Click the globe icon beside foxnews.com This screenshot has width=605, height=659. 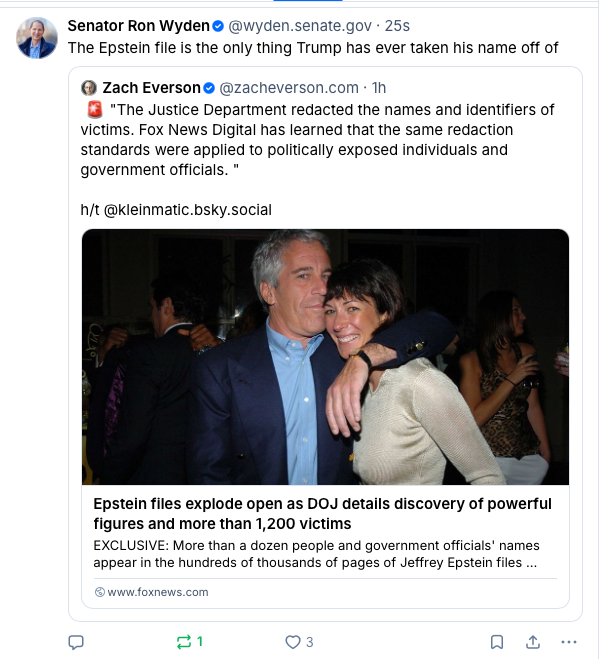coord(99,592)
